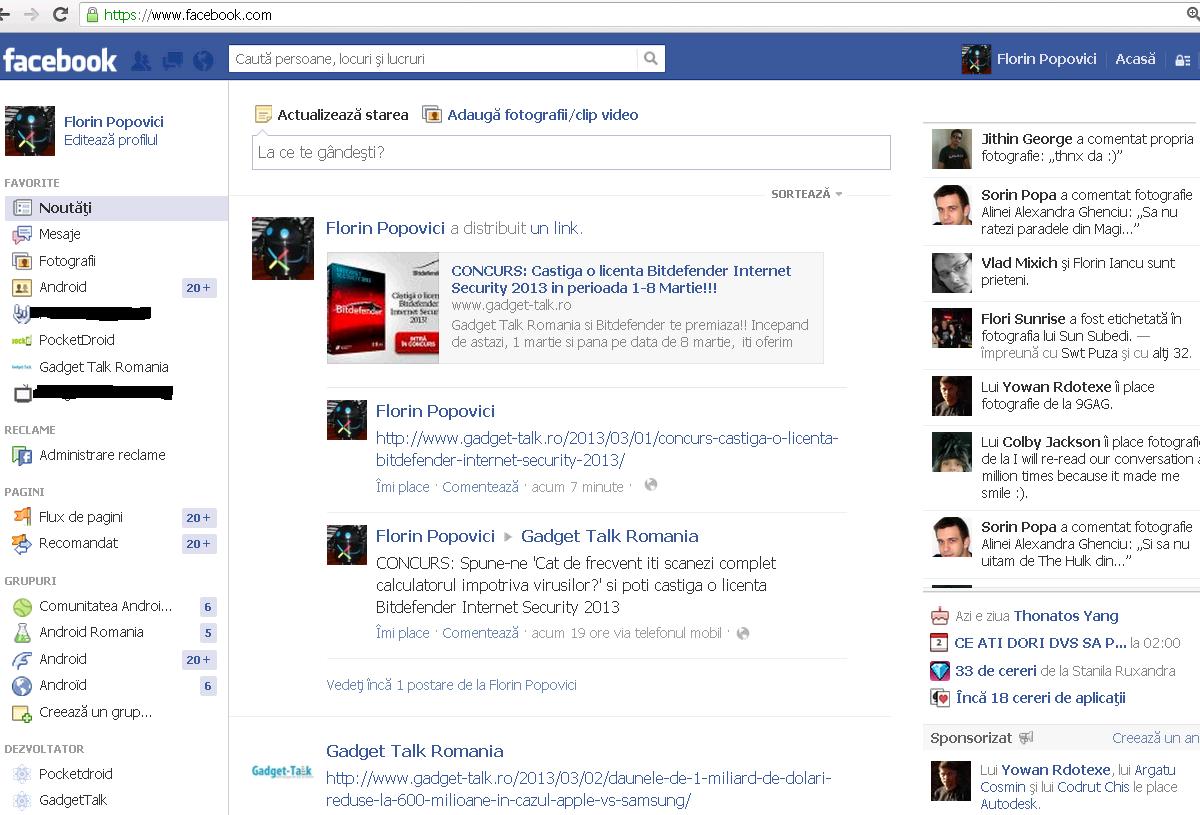Image resolution: width=1200 pixels, height=815 pixels.
Task: Click the acum 7 minute timestamp
Action: click(578, 487)
